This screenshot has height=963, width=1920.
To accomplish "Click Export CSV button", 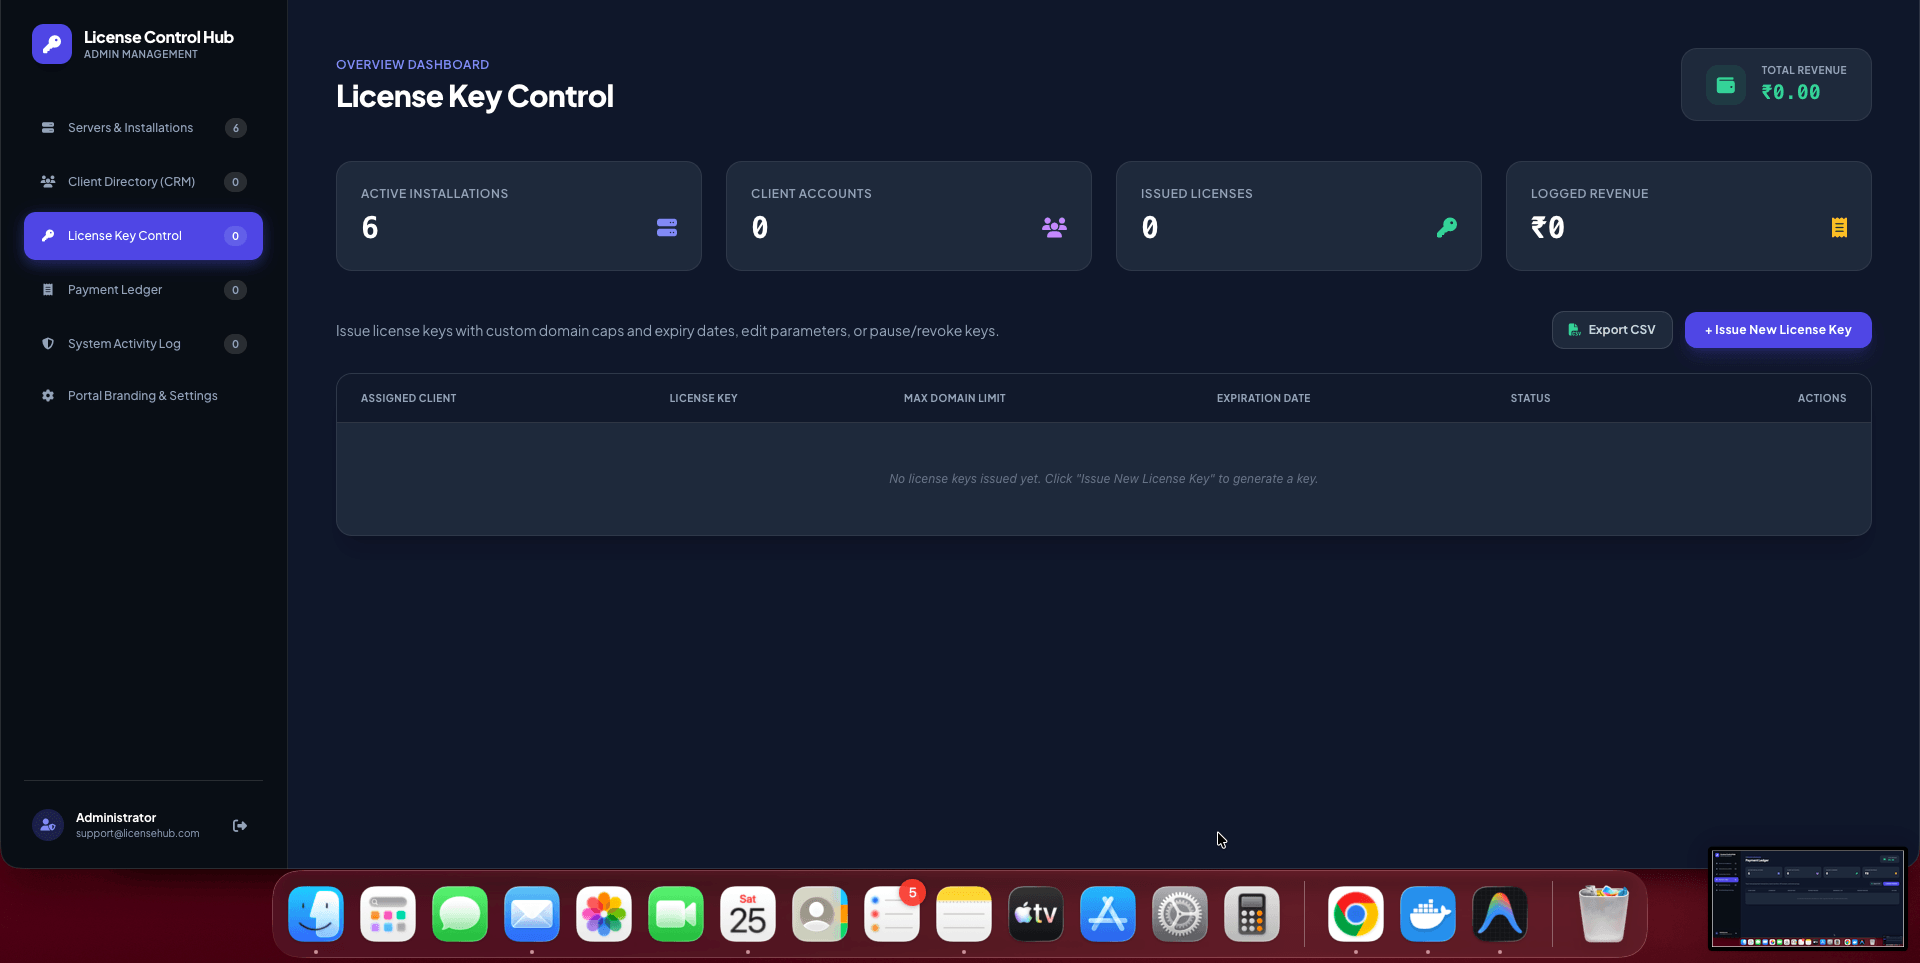I will coord(1612,330).
